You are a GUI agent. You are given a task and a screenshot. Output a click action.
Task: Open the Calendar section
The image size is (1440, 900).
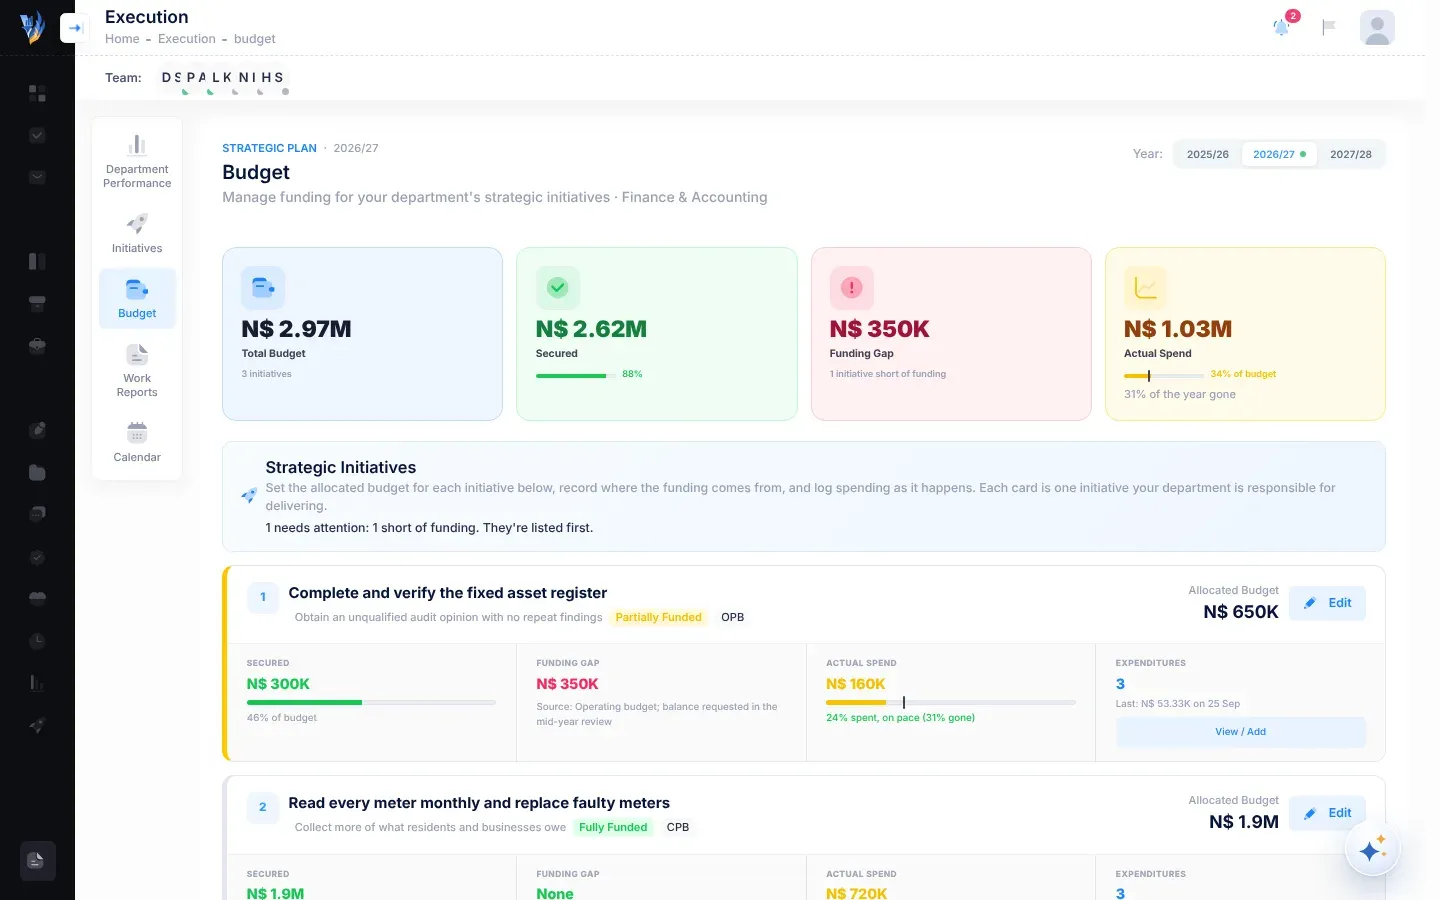click(x=137, y=441)
